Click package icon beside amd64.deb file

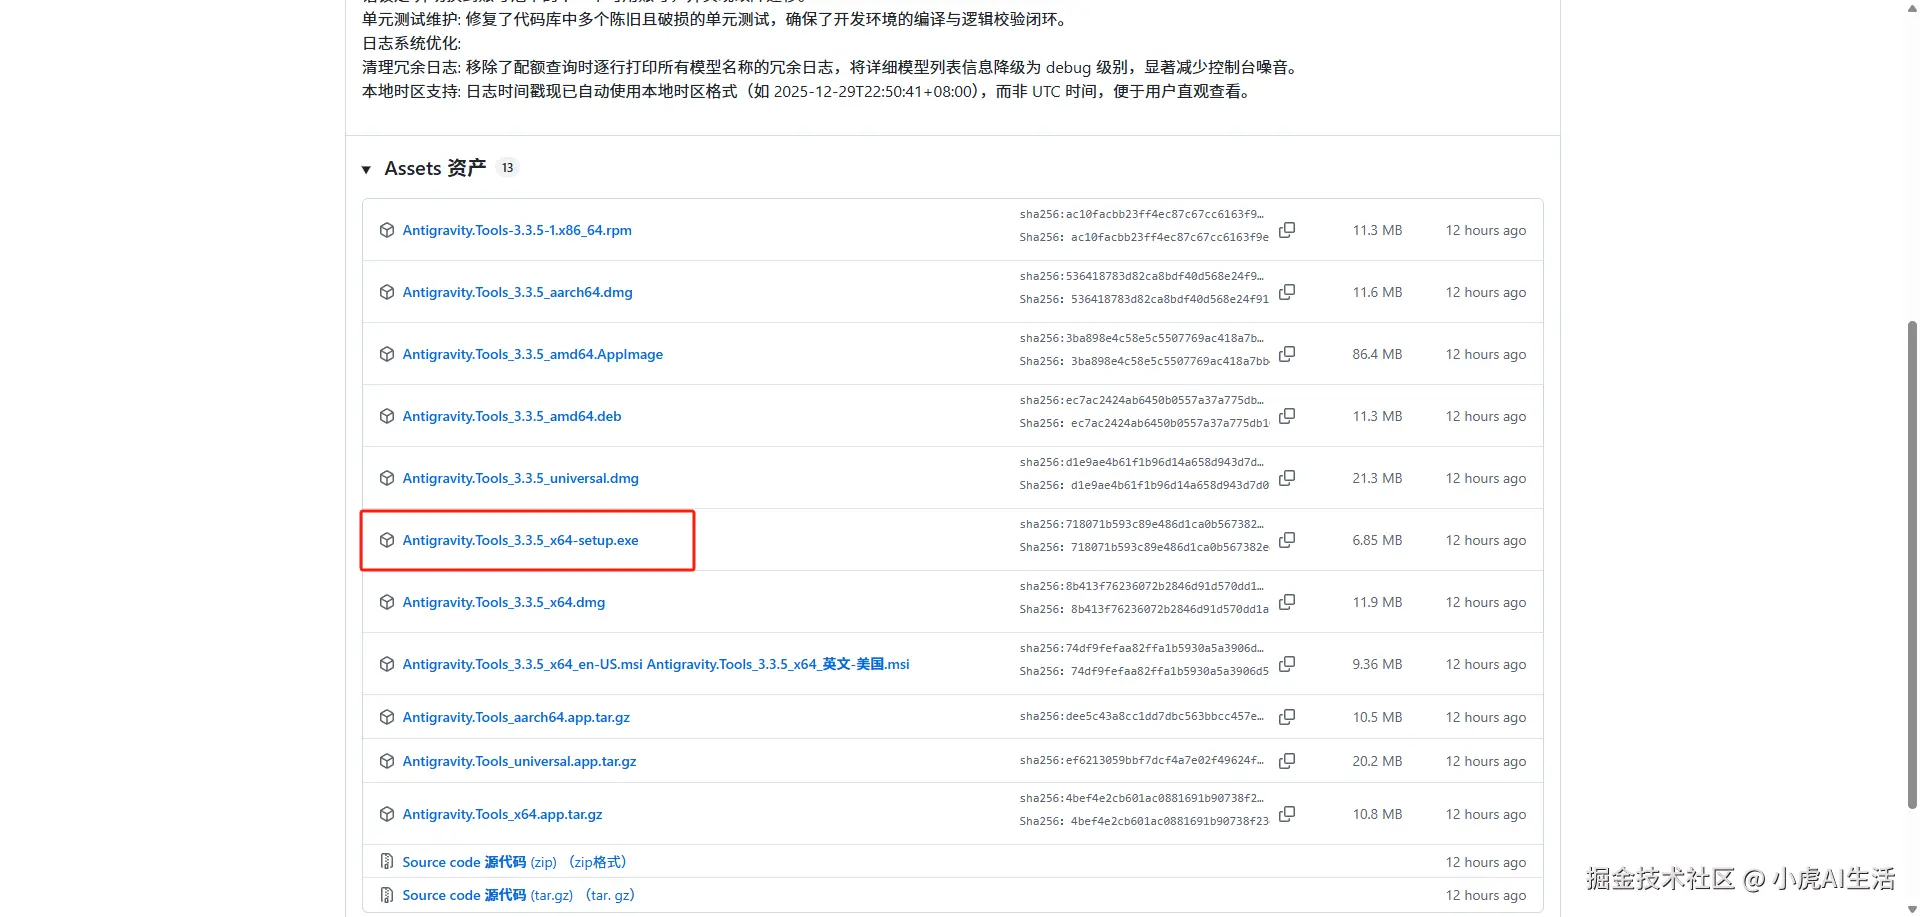[x=387, y=416]
